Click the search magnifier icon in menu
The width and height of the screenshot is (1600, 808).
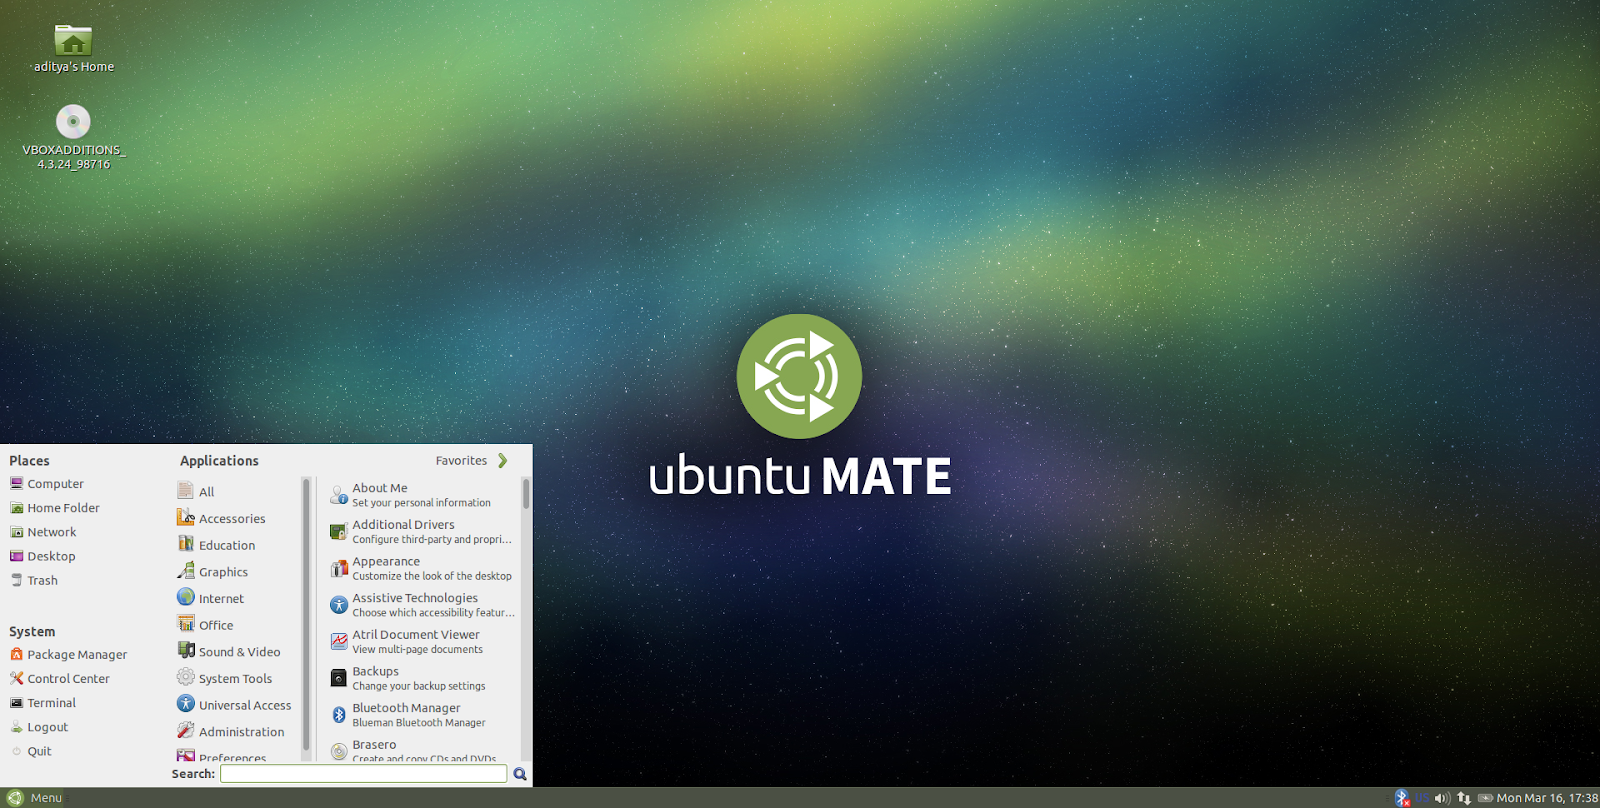click(x=520, y=774)
